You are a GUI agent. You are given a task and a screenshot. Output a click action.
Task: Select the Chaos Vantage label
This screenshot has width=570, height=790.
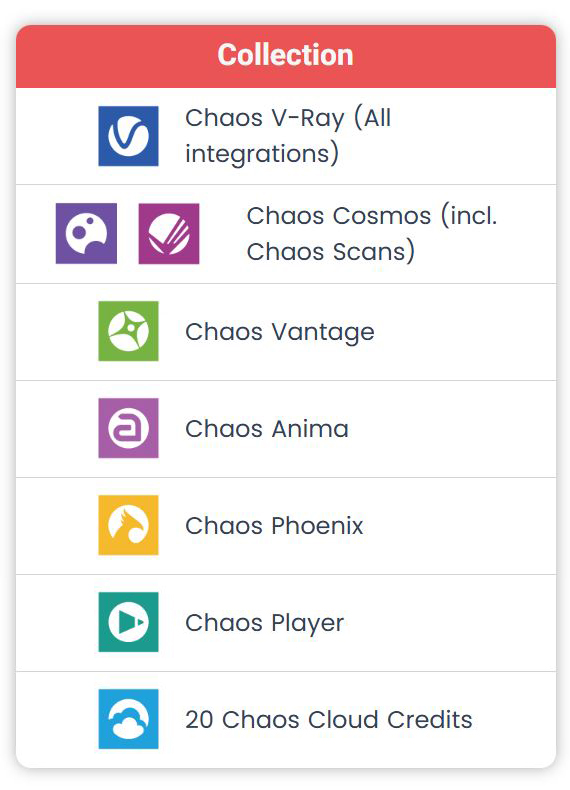tap(280, 332)
